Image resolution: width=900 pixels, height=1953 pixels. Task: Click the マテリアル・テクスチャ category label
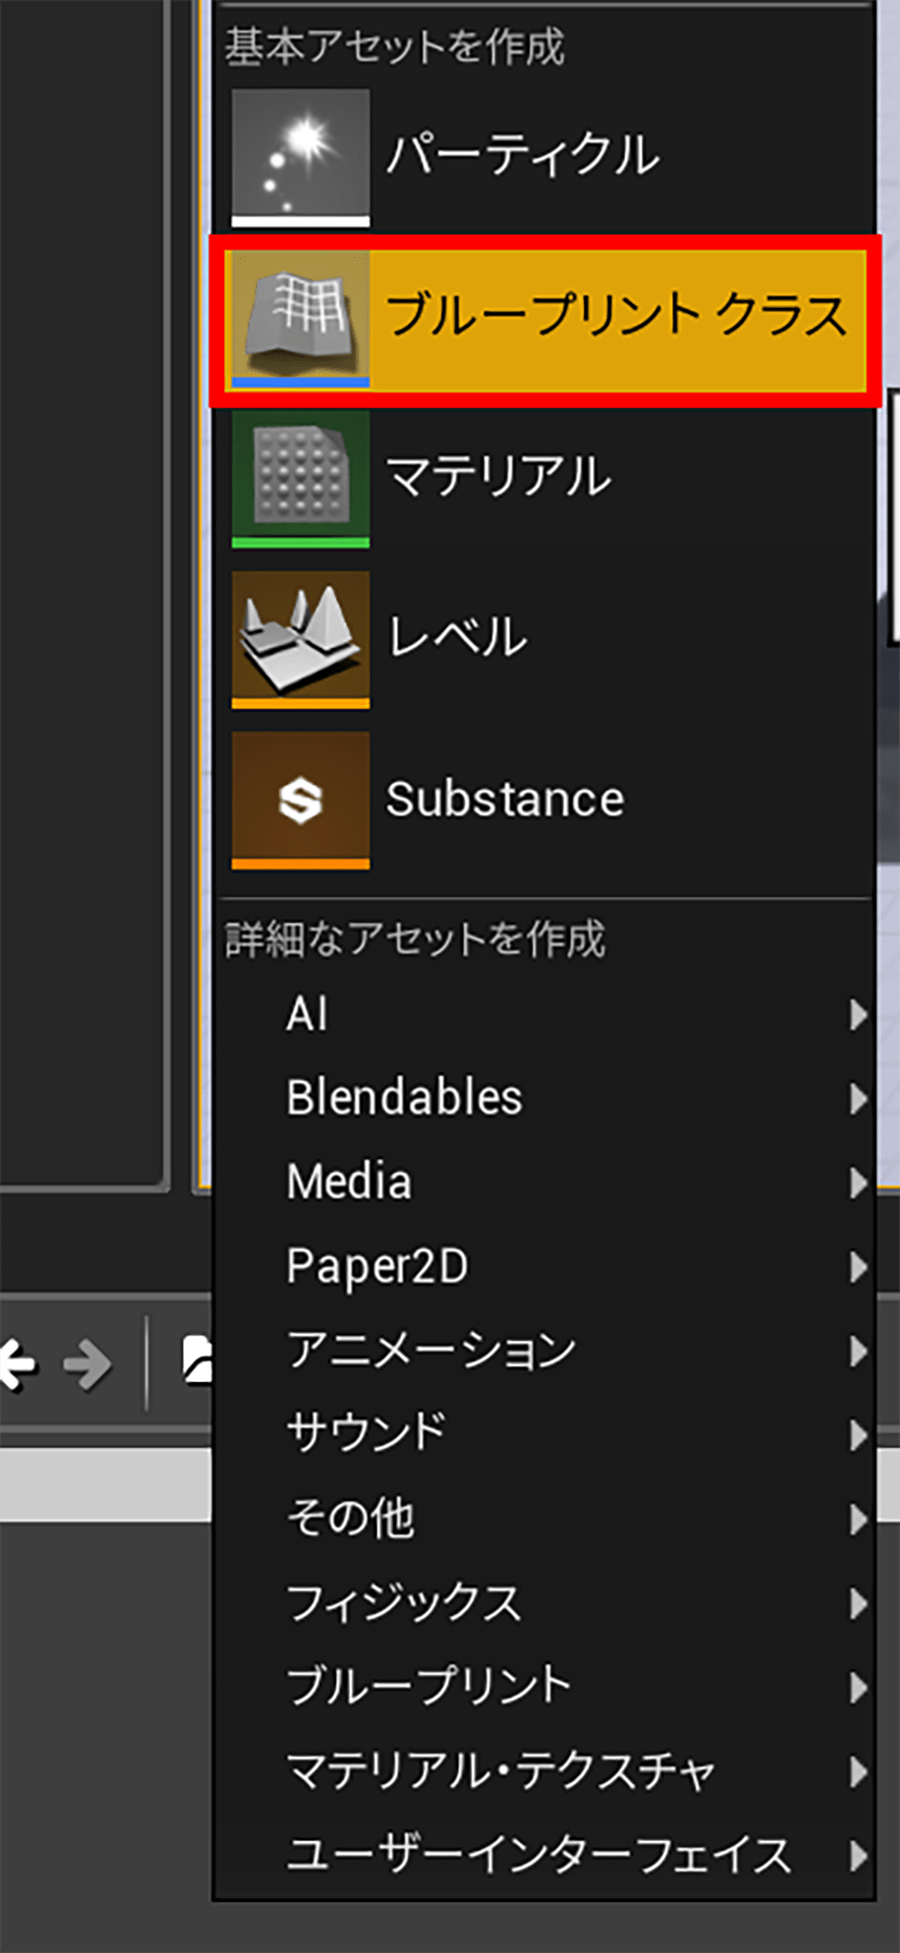(501, 1771)
